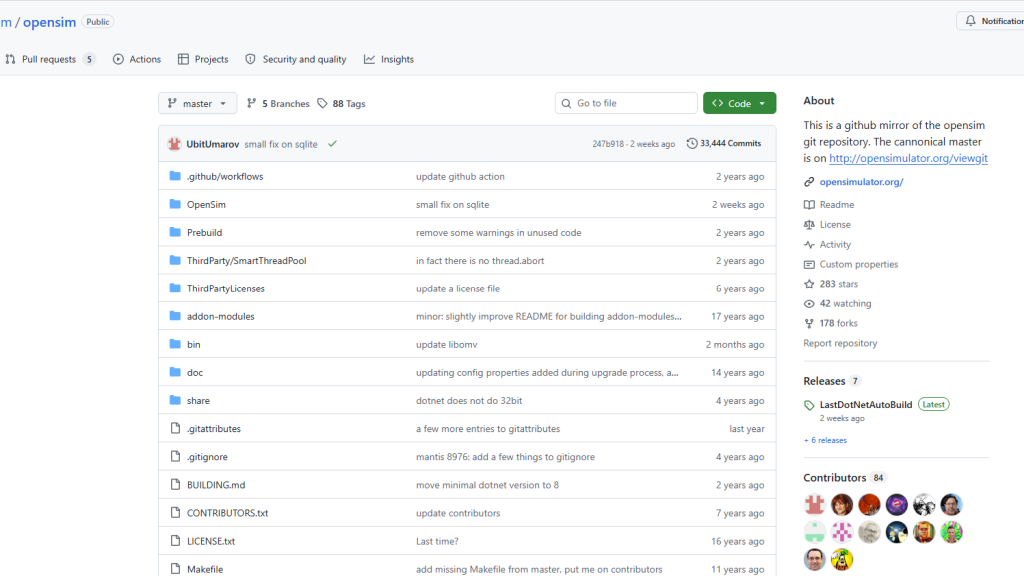Screen dimensions: 1024x576
Task: Open commit hash 247b918
Action: pos(608,144)
